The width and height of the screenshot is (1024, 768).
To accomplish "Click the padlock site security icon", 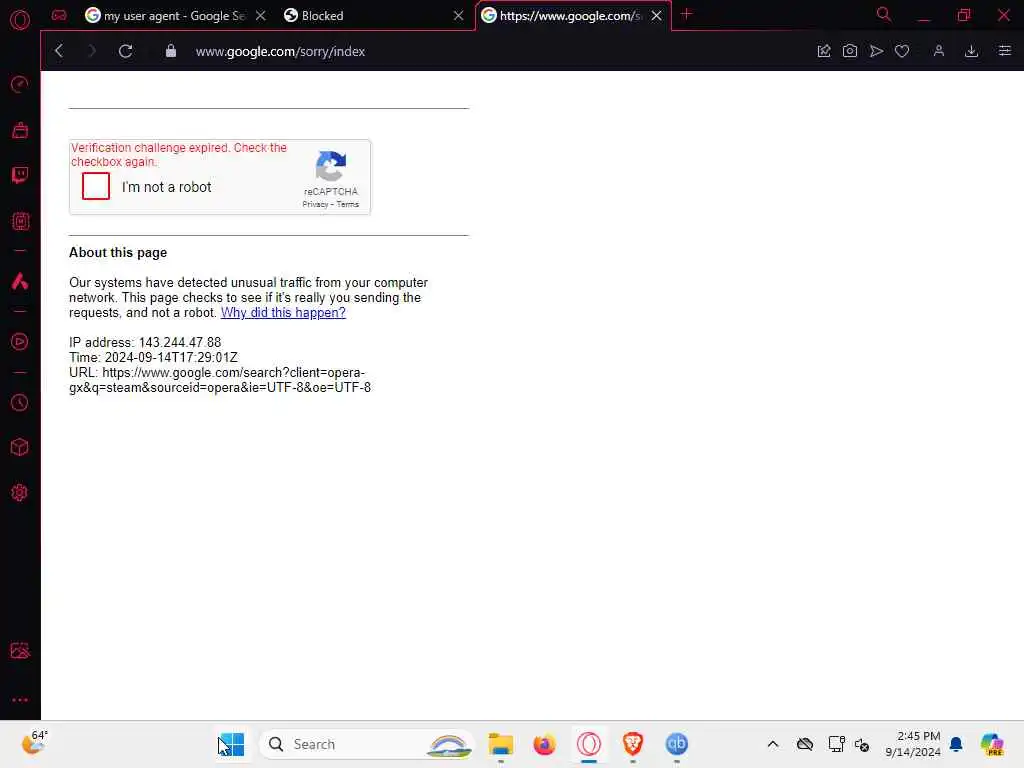I will (170, 51).
